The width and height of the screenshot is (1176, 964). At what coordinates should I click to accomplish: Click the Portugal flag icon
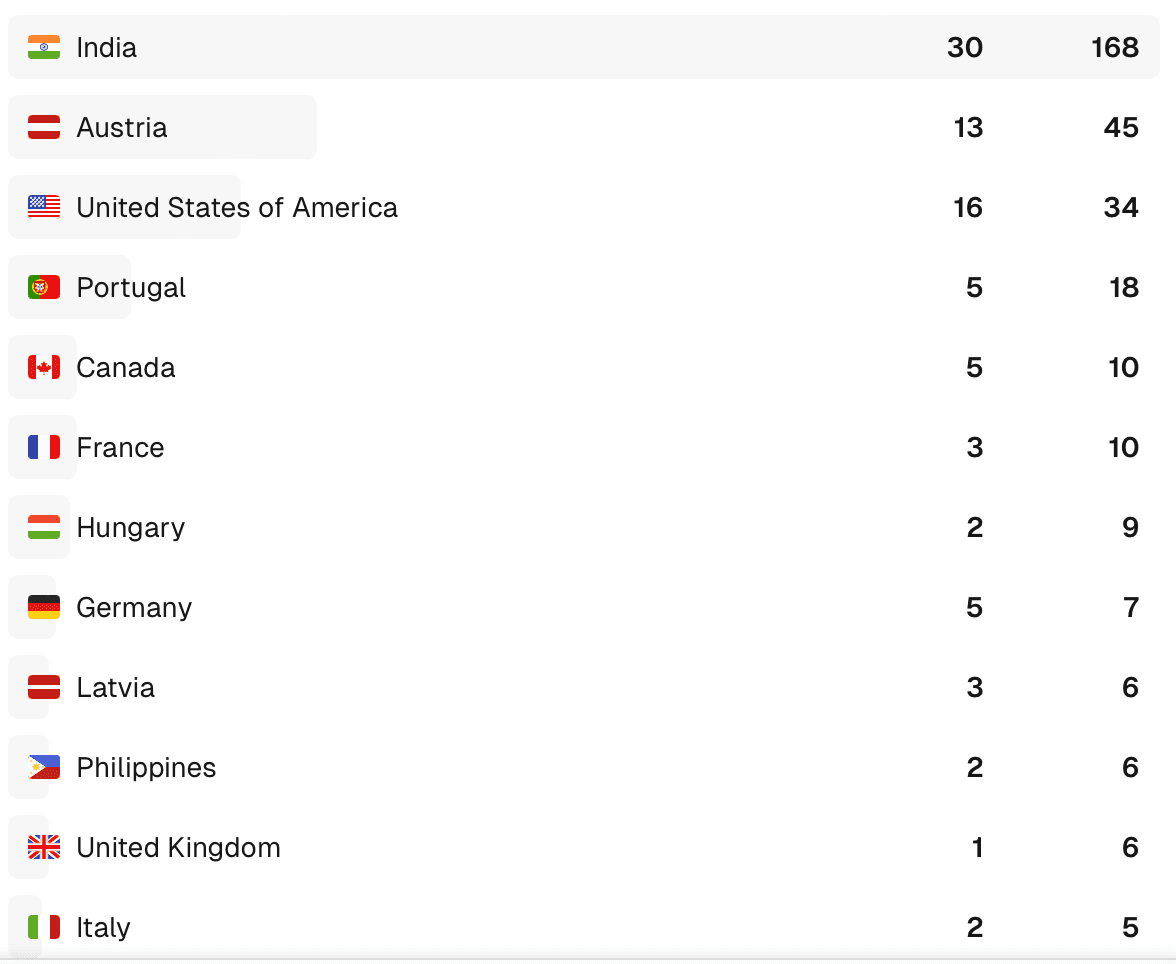(44, 287)
